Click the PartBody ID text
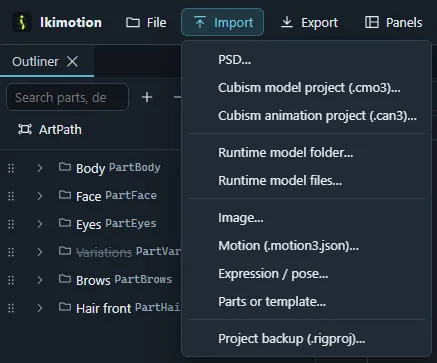 point(135,167)
